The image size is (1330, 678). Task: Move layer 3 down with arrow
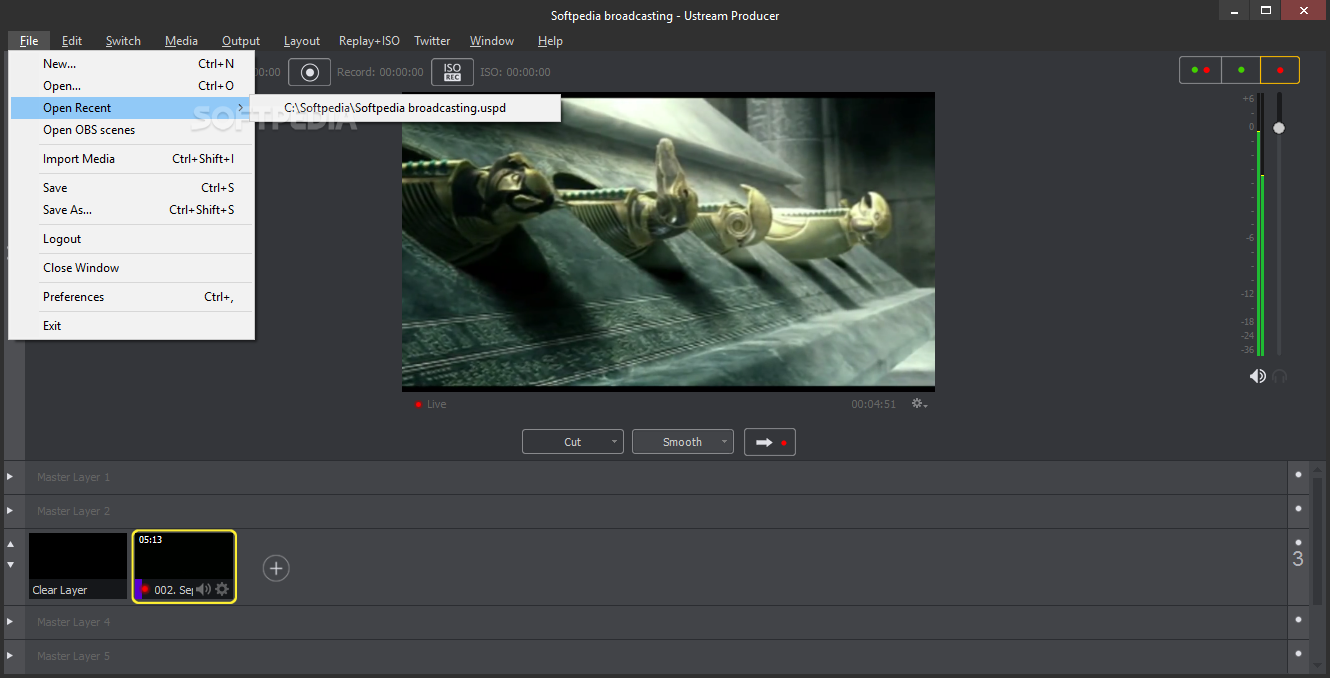pyautogui.click(x=11, y=564)
